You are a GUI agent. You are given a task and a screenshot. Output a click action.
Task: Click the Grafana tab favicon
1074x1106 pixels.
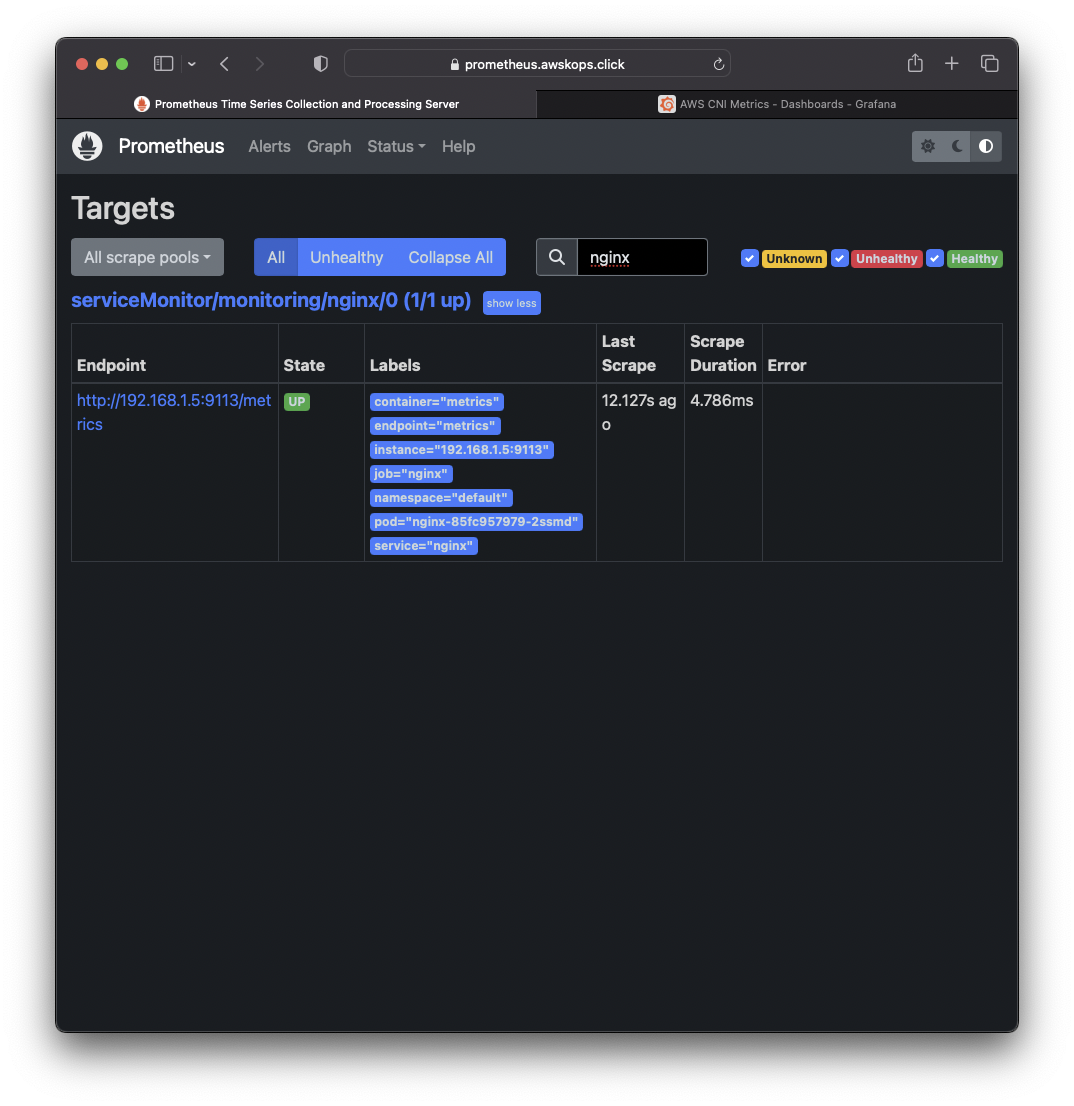point(666,104)
